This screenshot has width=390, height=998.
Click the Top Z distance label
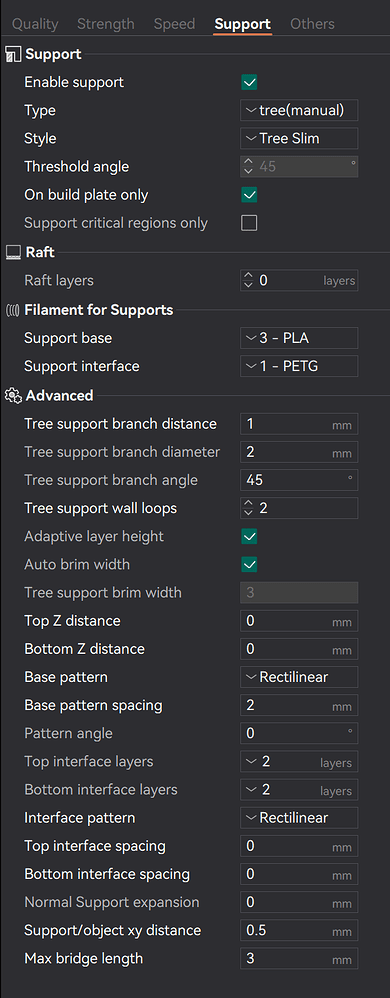point(72,621)
